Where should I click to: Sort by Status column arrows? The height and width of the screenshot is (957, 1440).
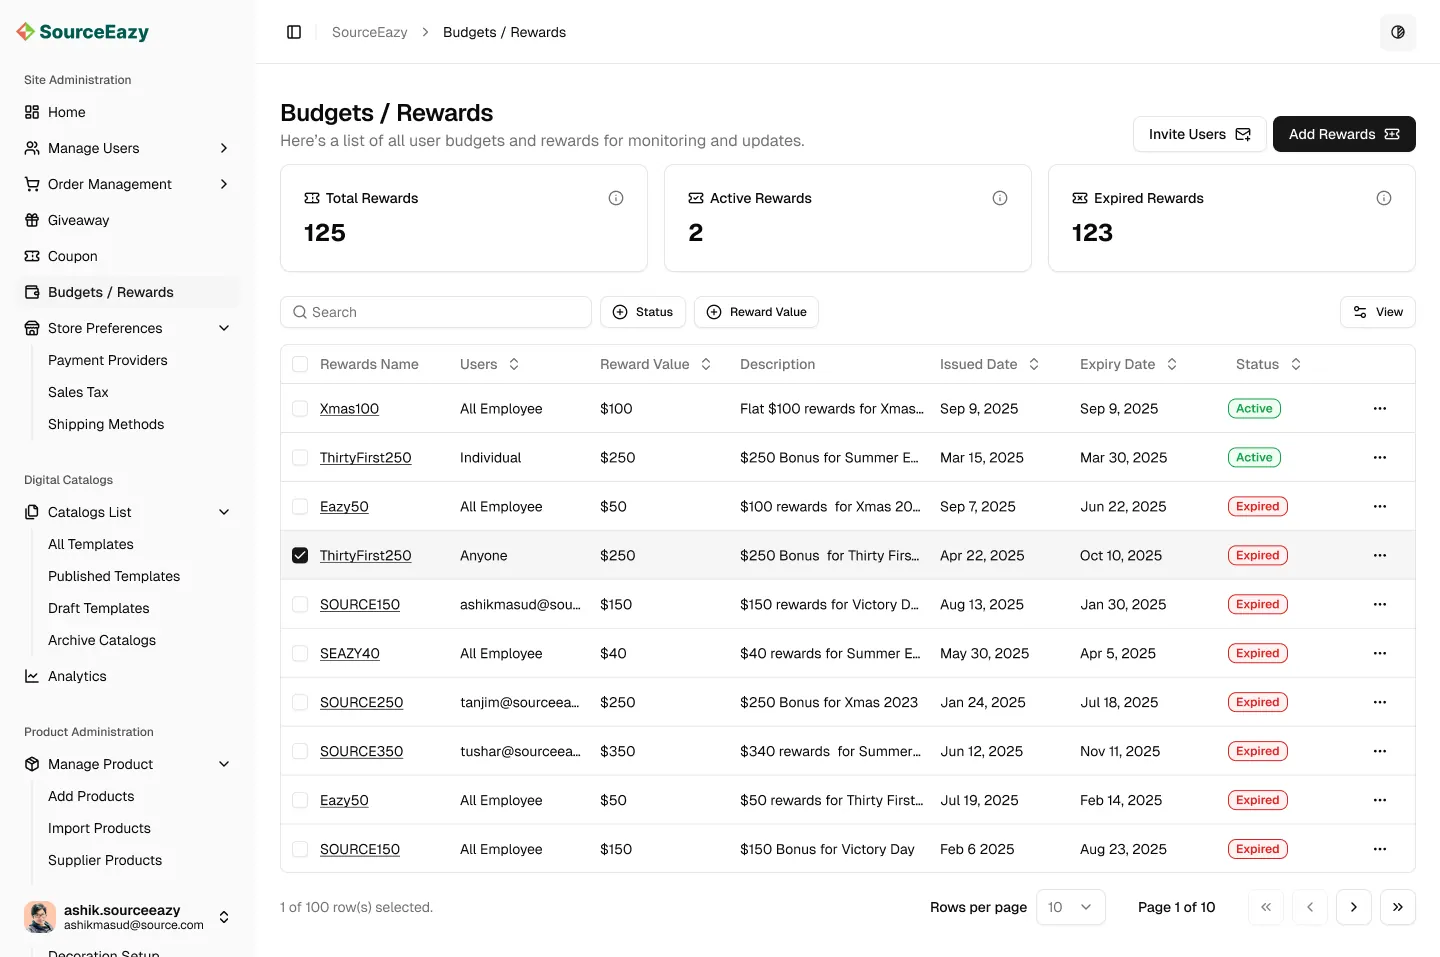(x=1296, y=364)
